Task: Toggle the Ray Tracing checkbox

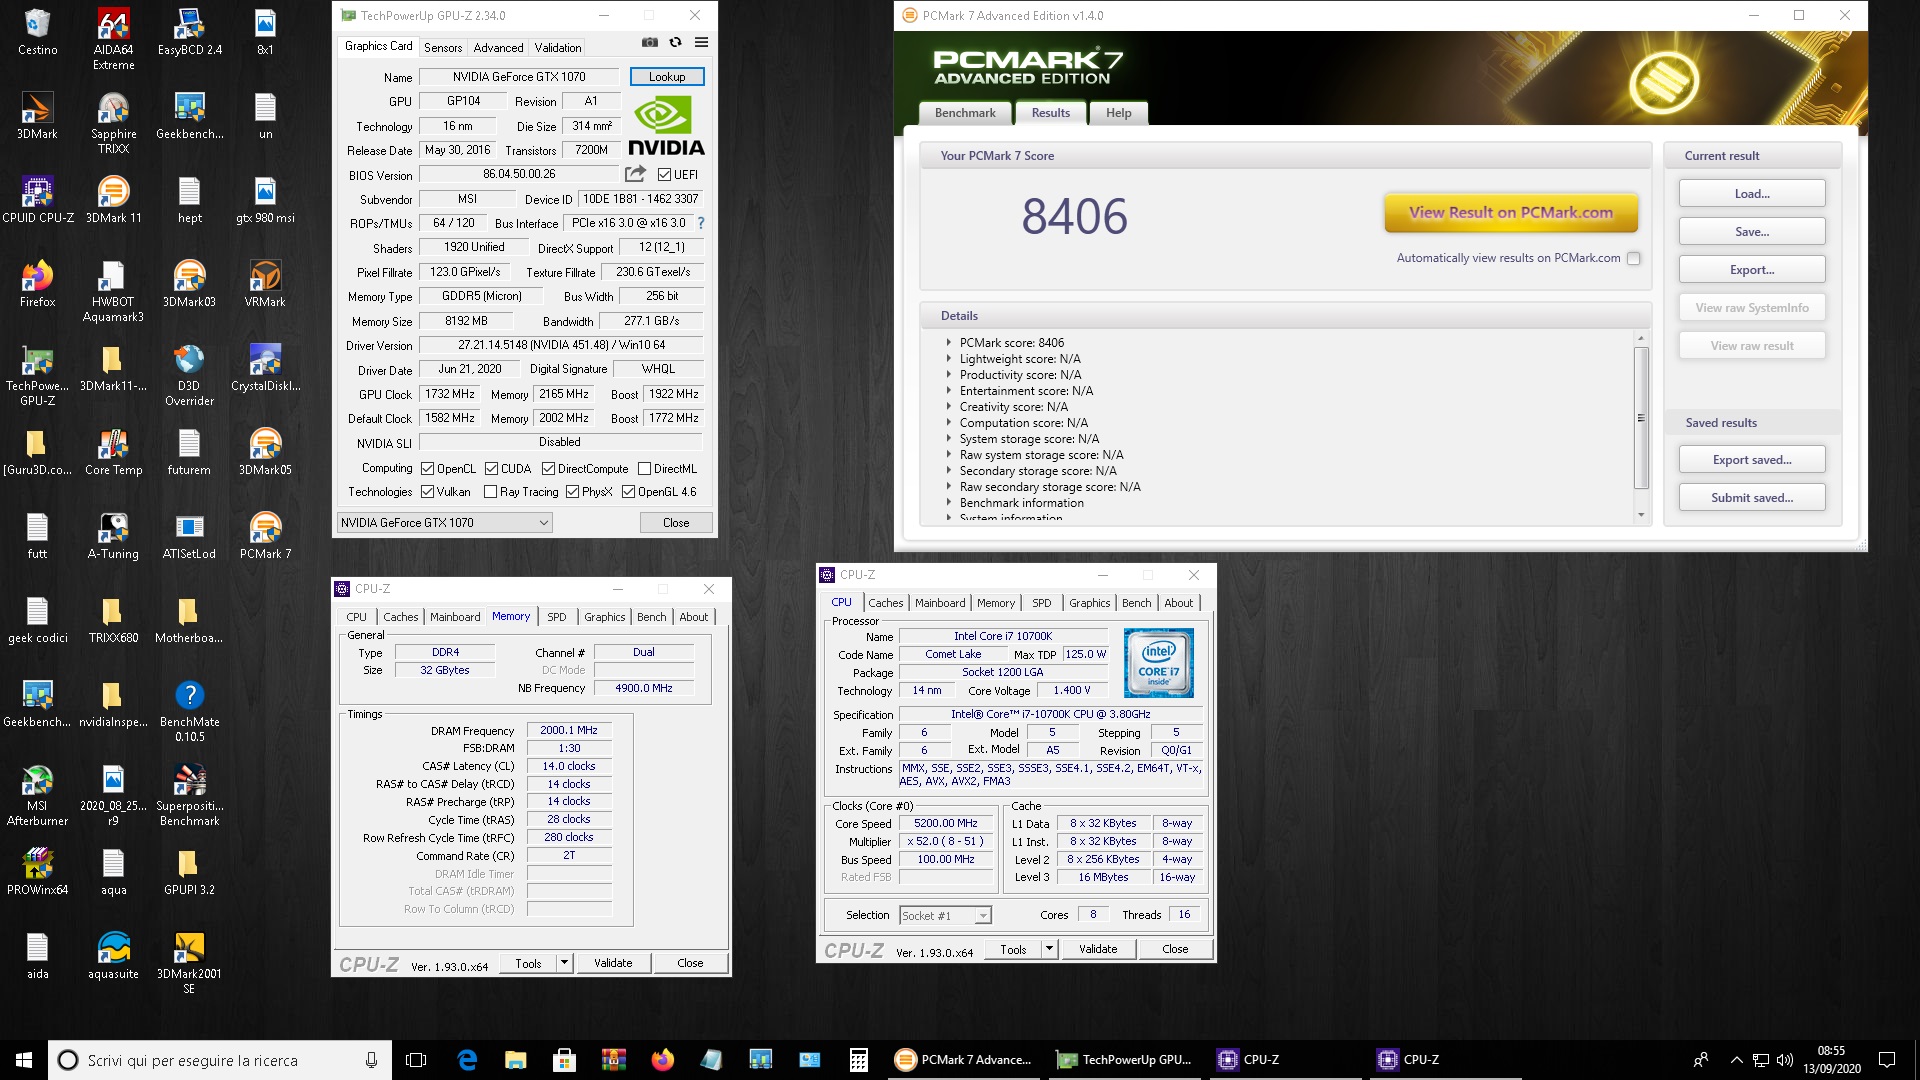Action: (x=490, y=491)
